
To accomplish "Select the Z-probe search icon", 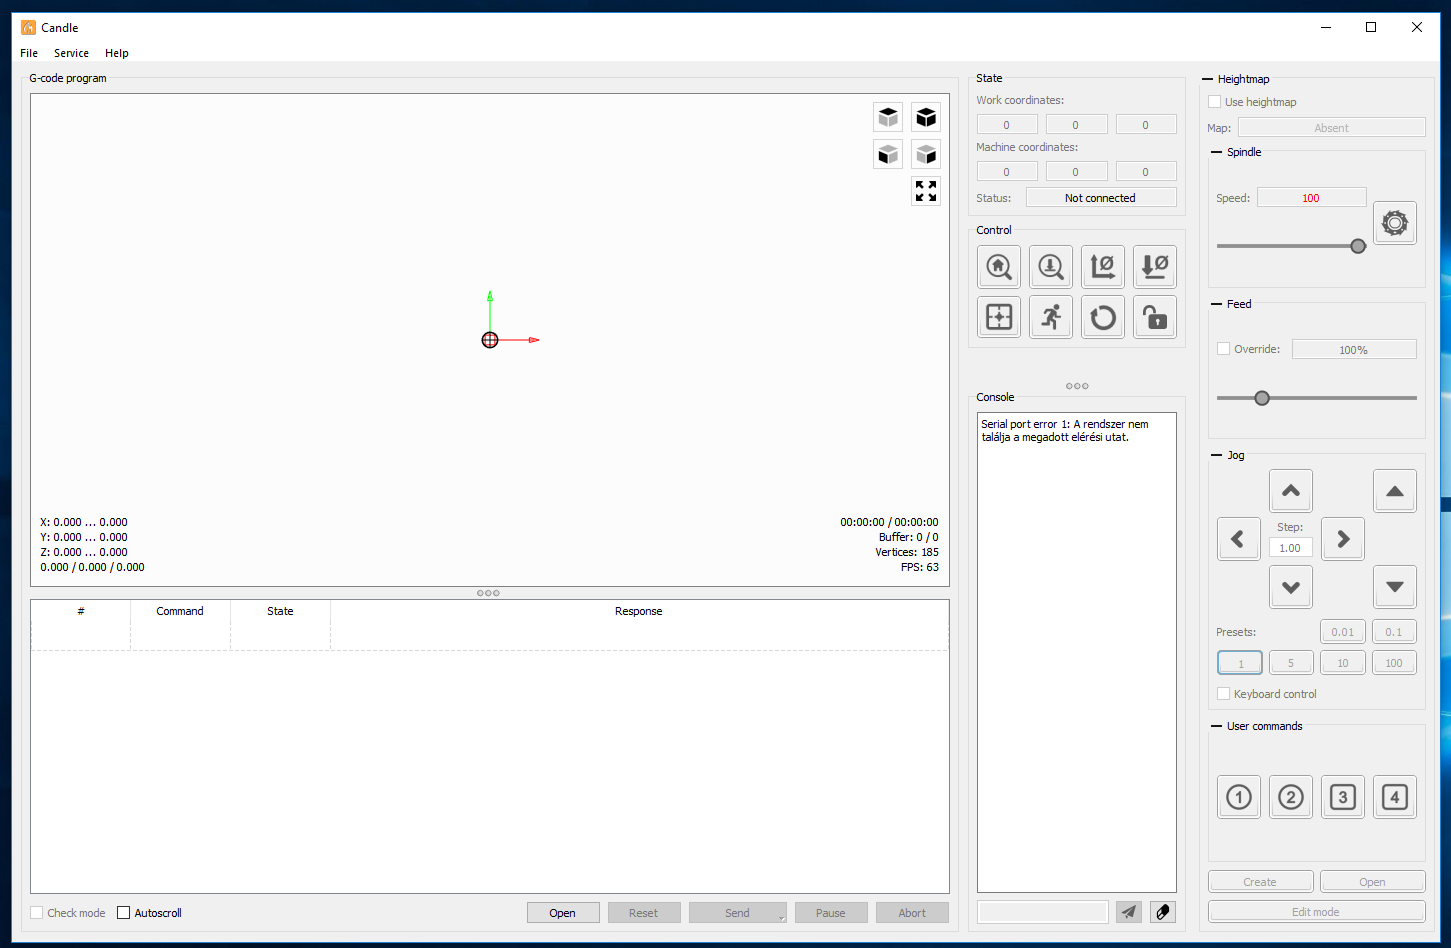I will click(1051, 267).
